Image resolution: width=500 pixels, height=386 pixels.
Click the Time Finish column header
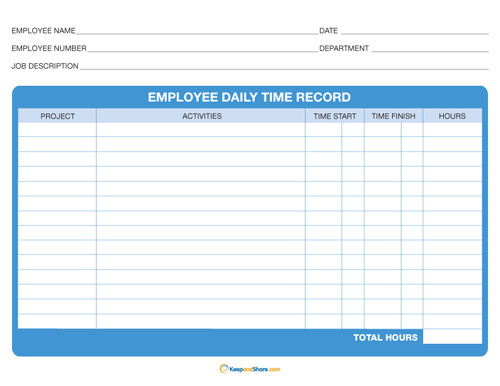[x=394, y=116]
